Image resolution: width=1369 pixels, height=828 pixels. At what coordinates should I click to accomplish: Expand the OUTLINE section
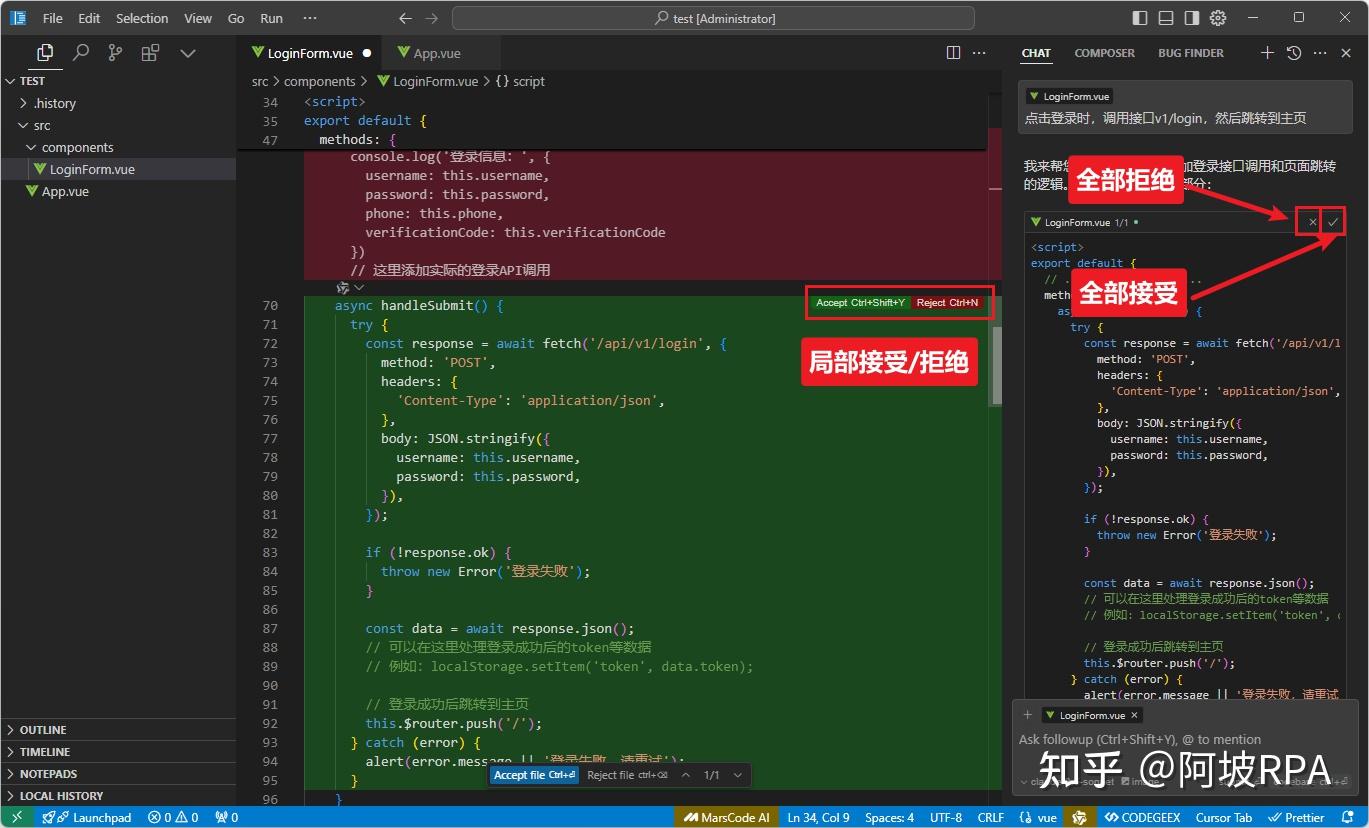pyautogui.click(x=43, y=730)
